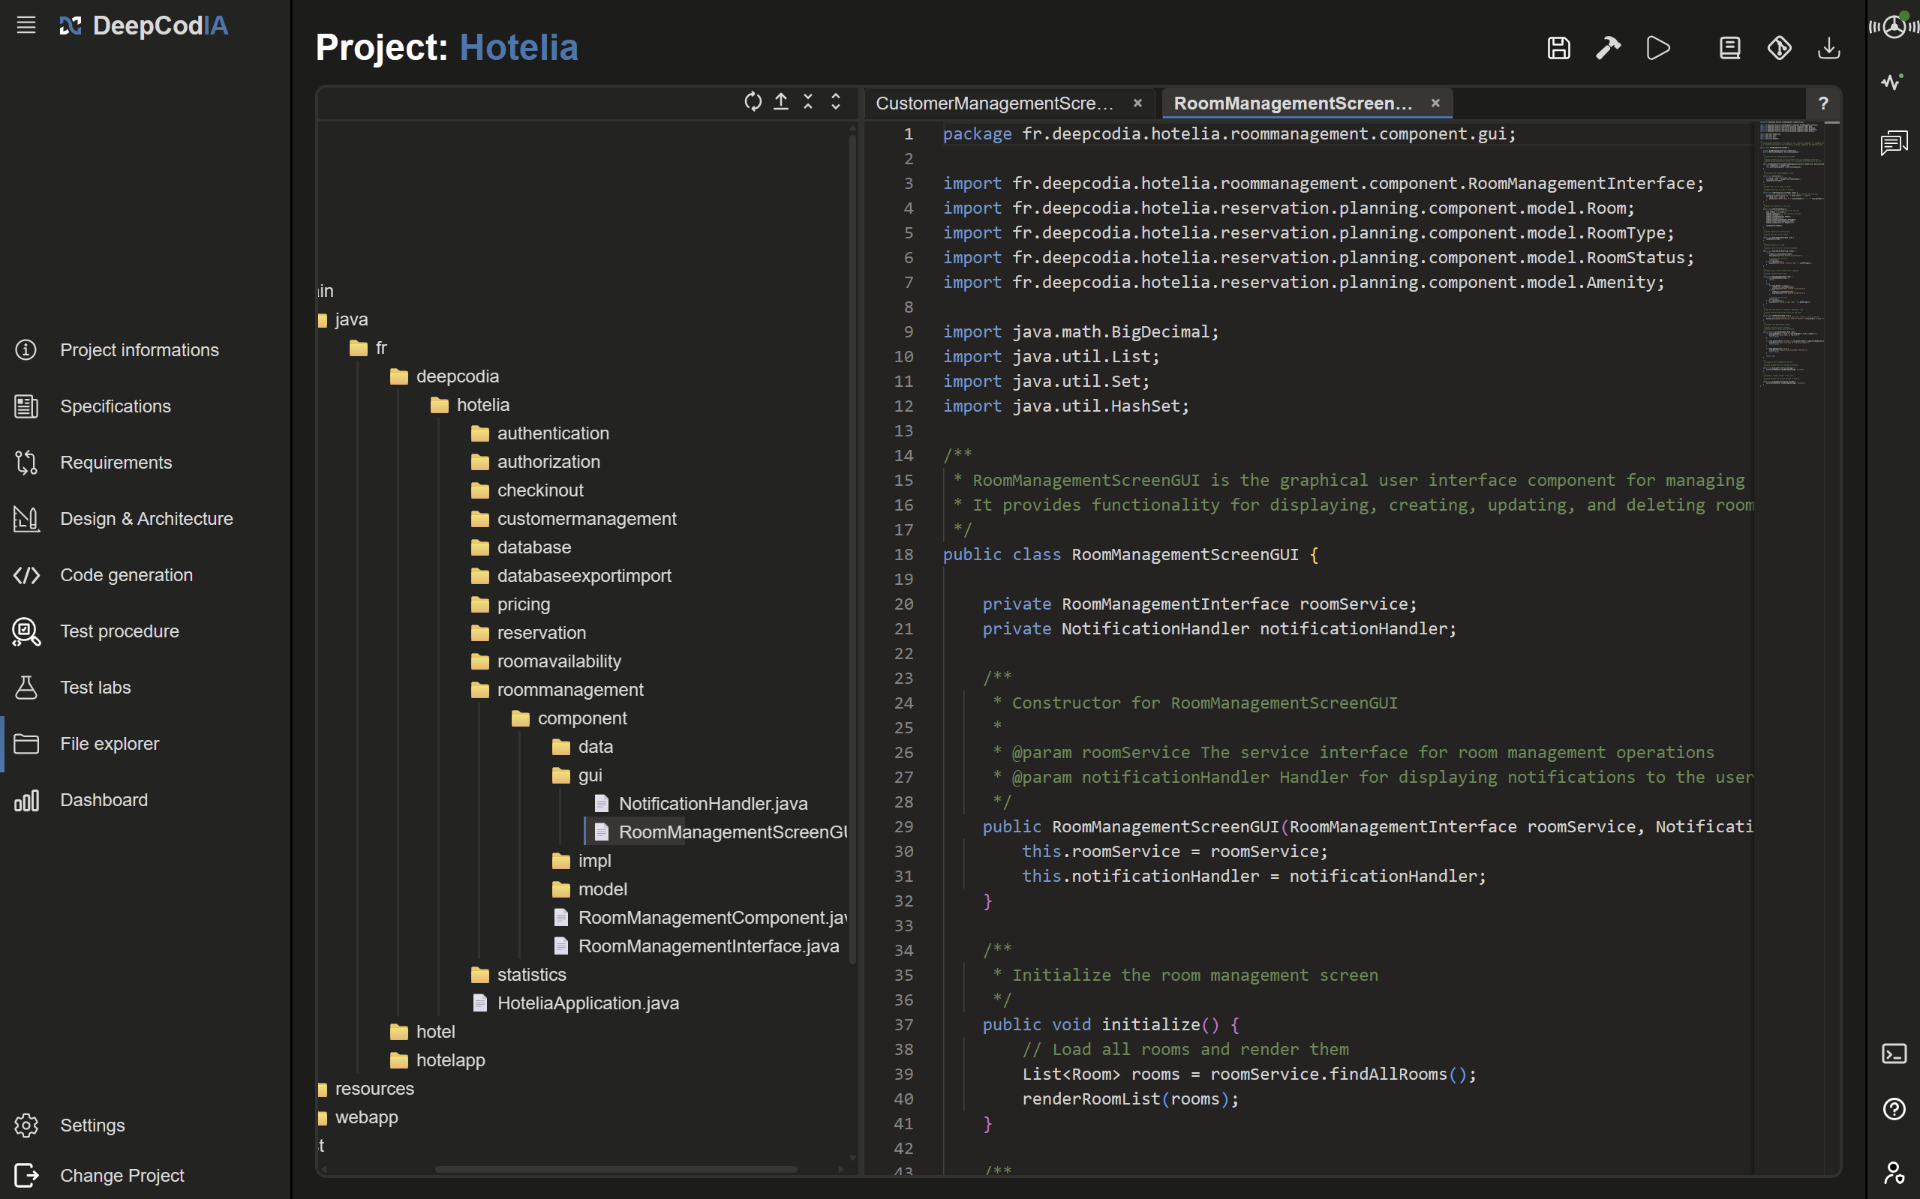
Task: Open HoteliaApplication.java file
Action: 575,1004
